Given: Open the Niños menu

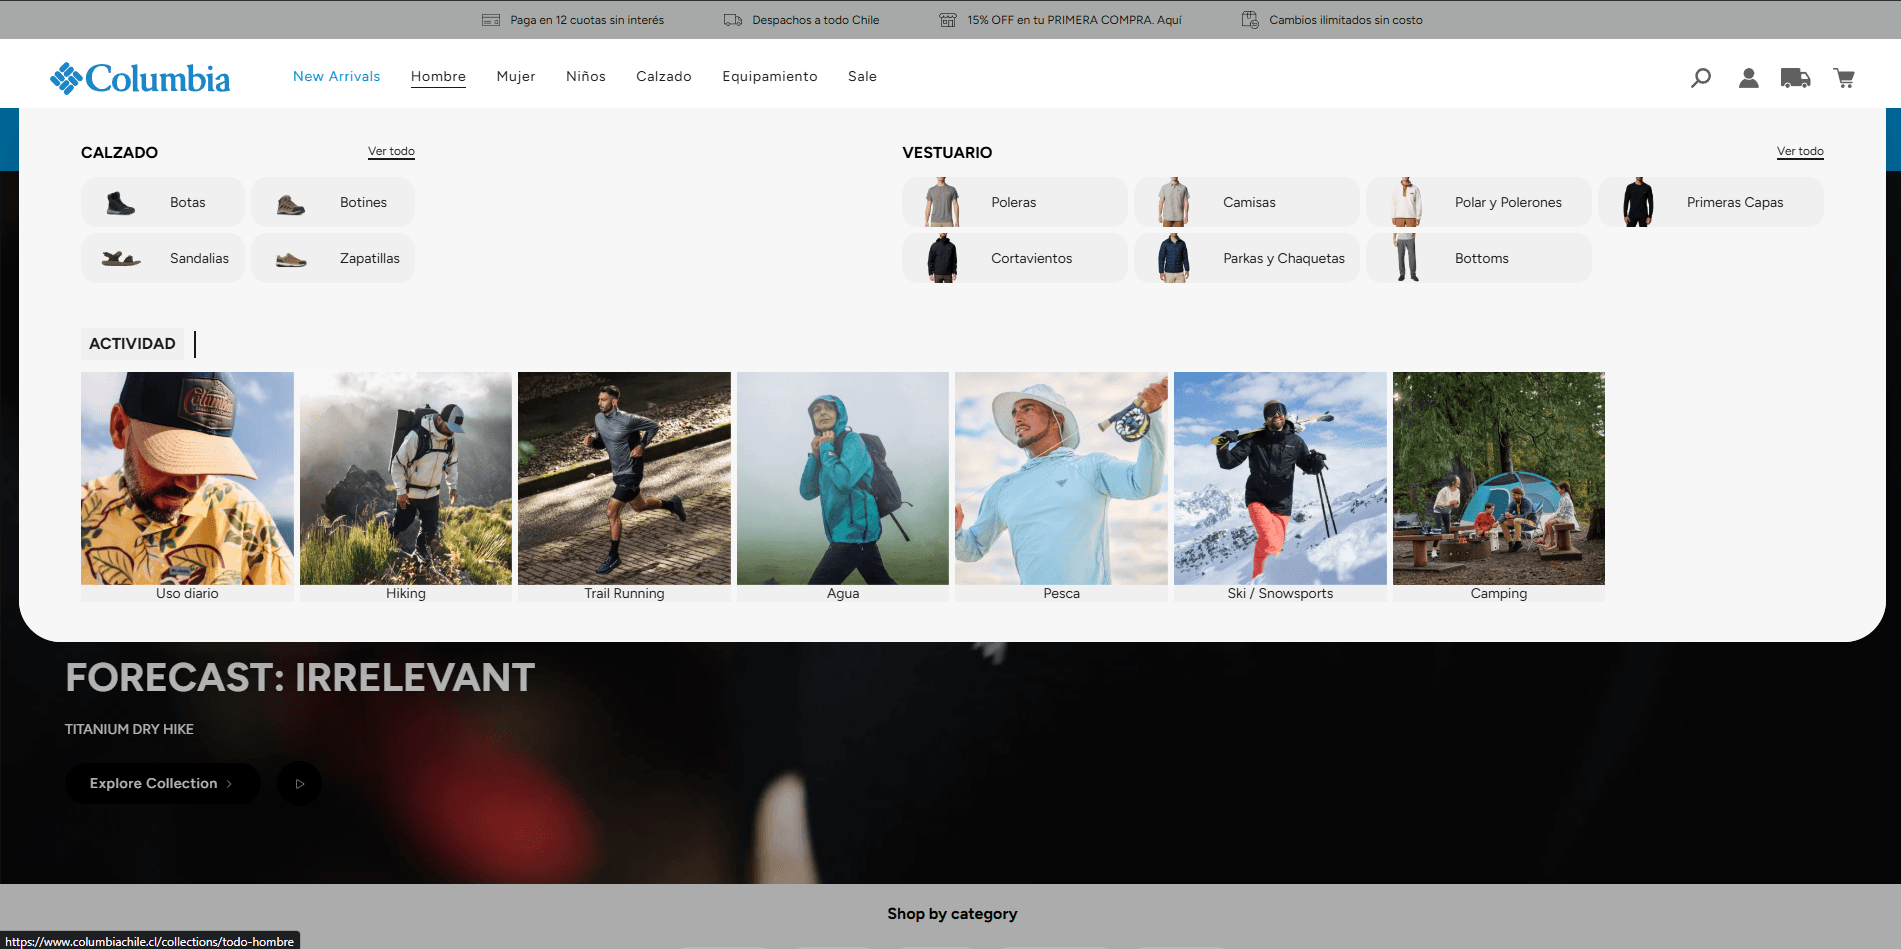Looking at the screenshot, I should pyautogui.click(x=586, y=77).
